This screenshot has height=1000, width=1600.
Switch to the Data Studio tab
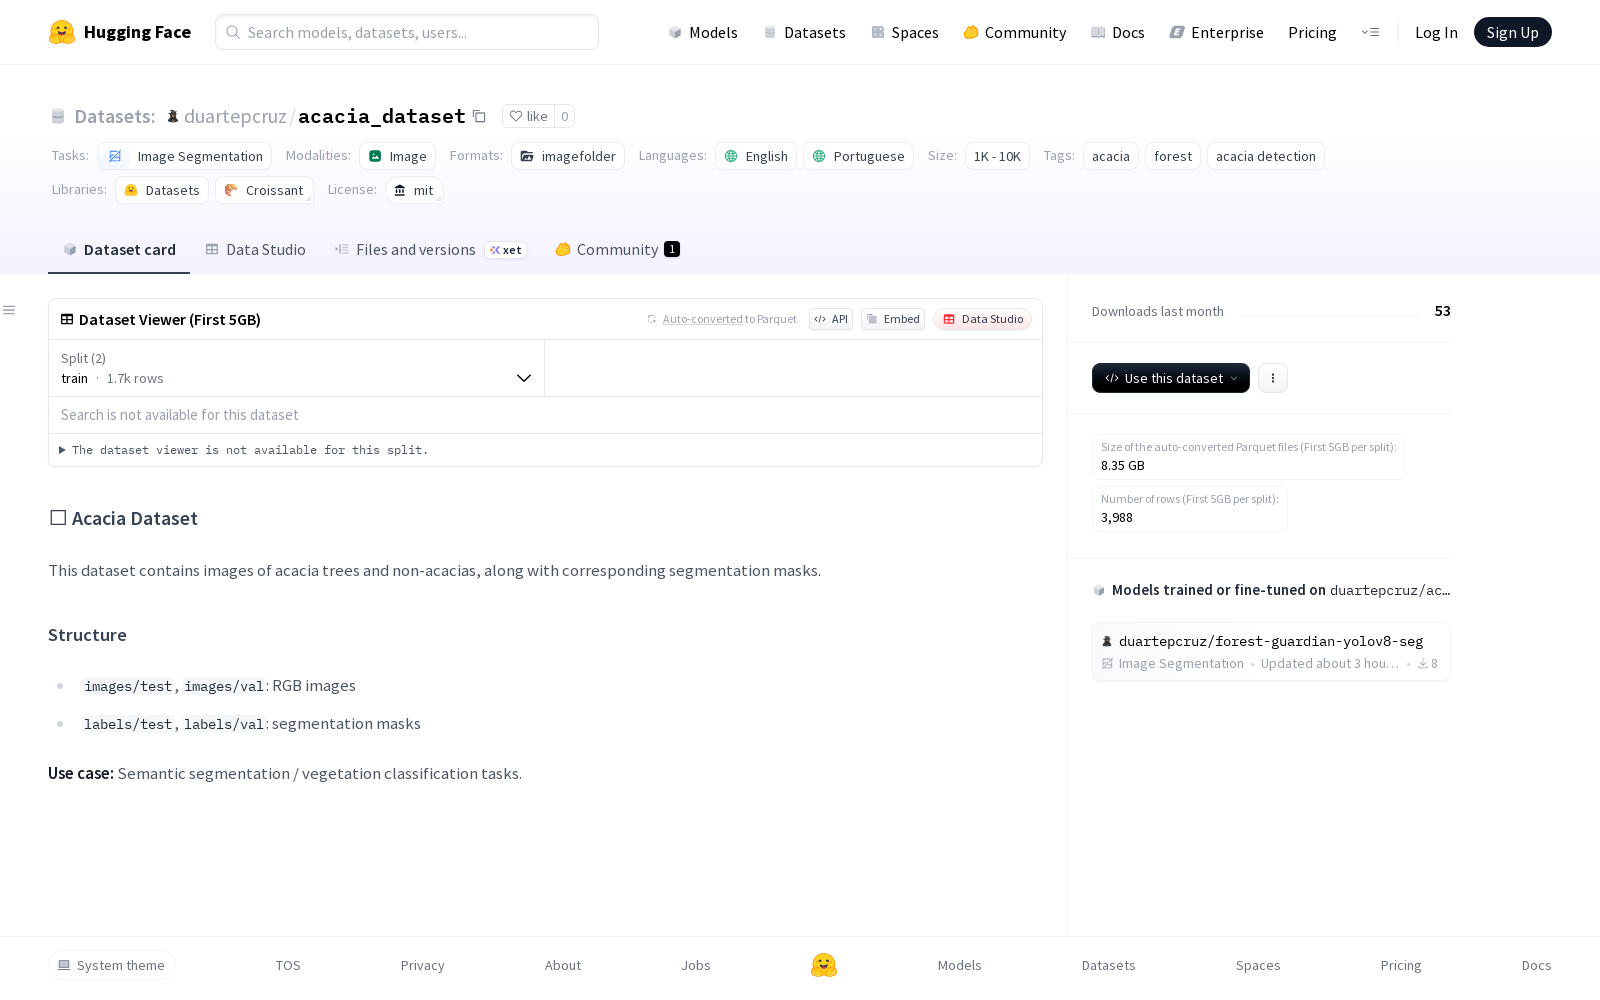pyautogui.click(x=256, y=250)
